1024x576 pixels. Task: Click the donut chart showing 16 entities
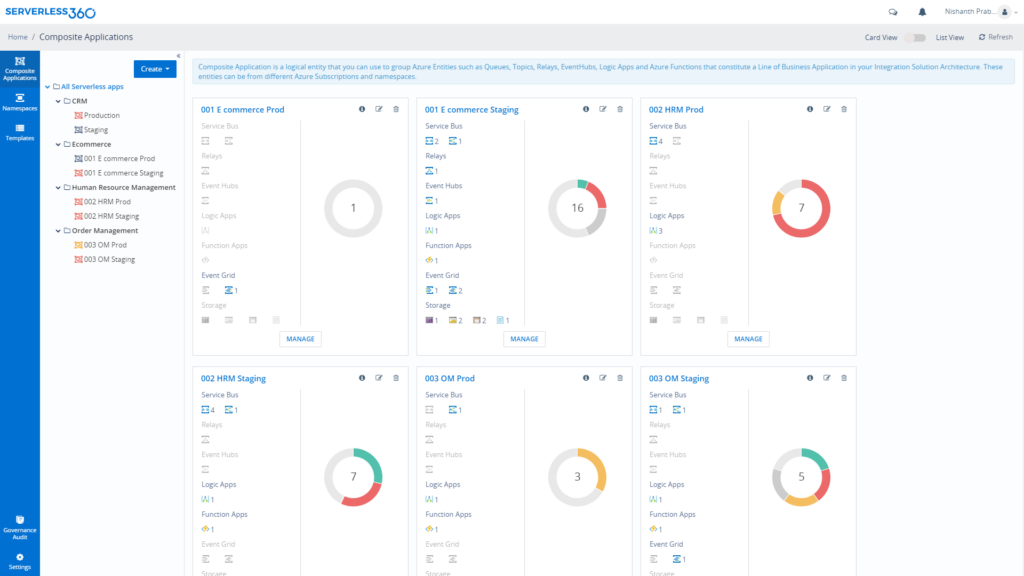(577, 208)
